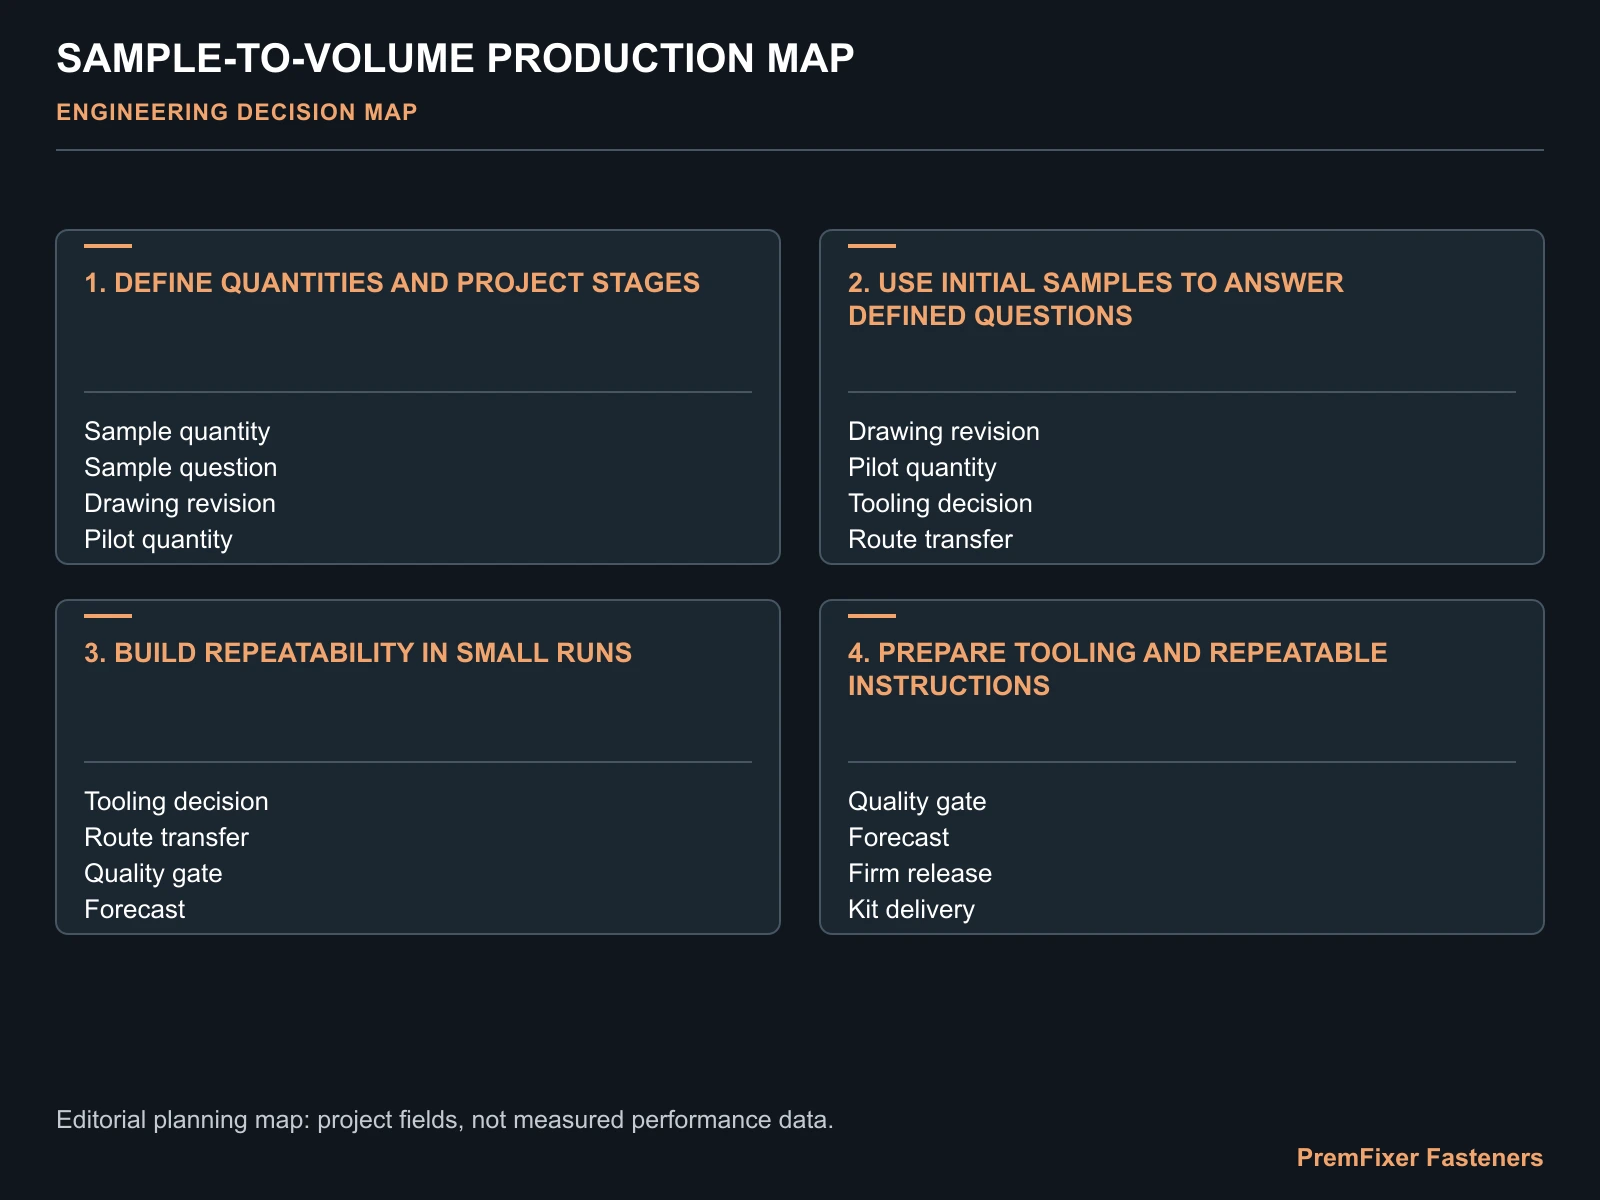Screen dimensions: 1600x1200
Task: Click Forecast in card 3
Action: tap(135, 909)
